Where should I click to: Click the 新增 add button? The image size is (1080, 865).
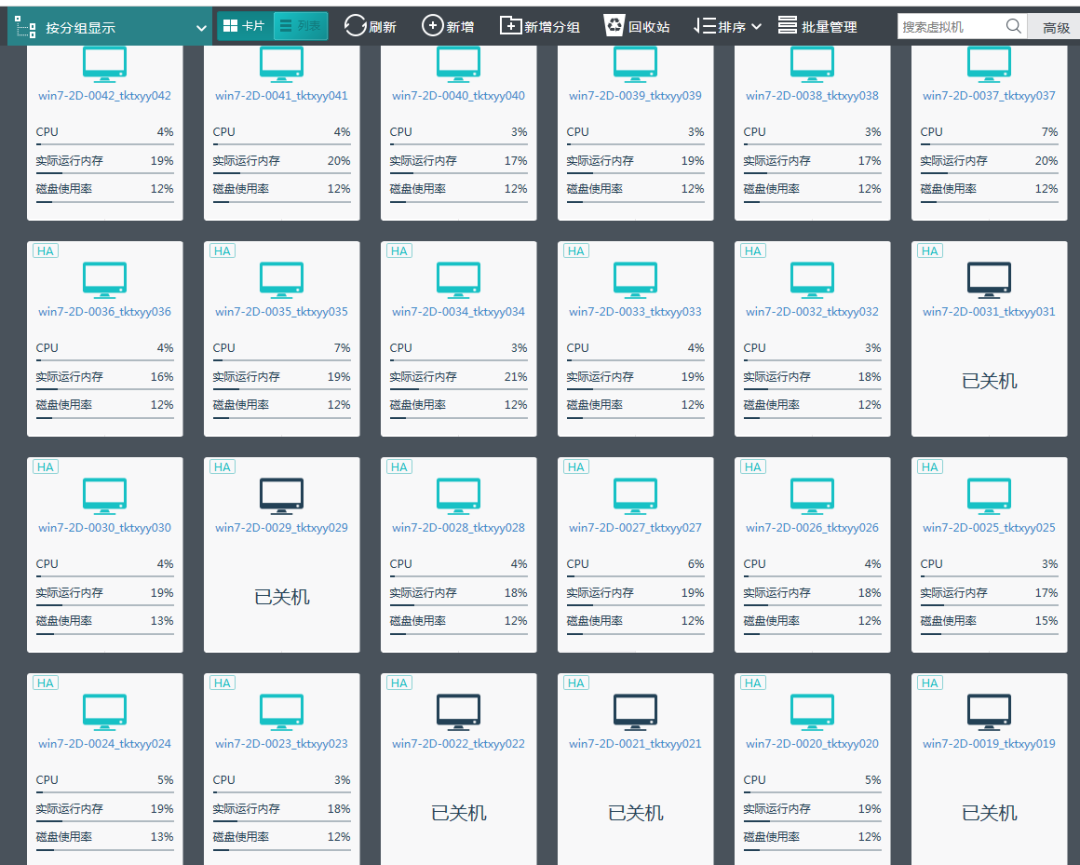(x=448, y=27)
